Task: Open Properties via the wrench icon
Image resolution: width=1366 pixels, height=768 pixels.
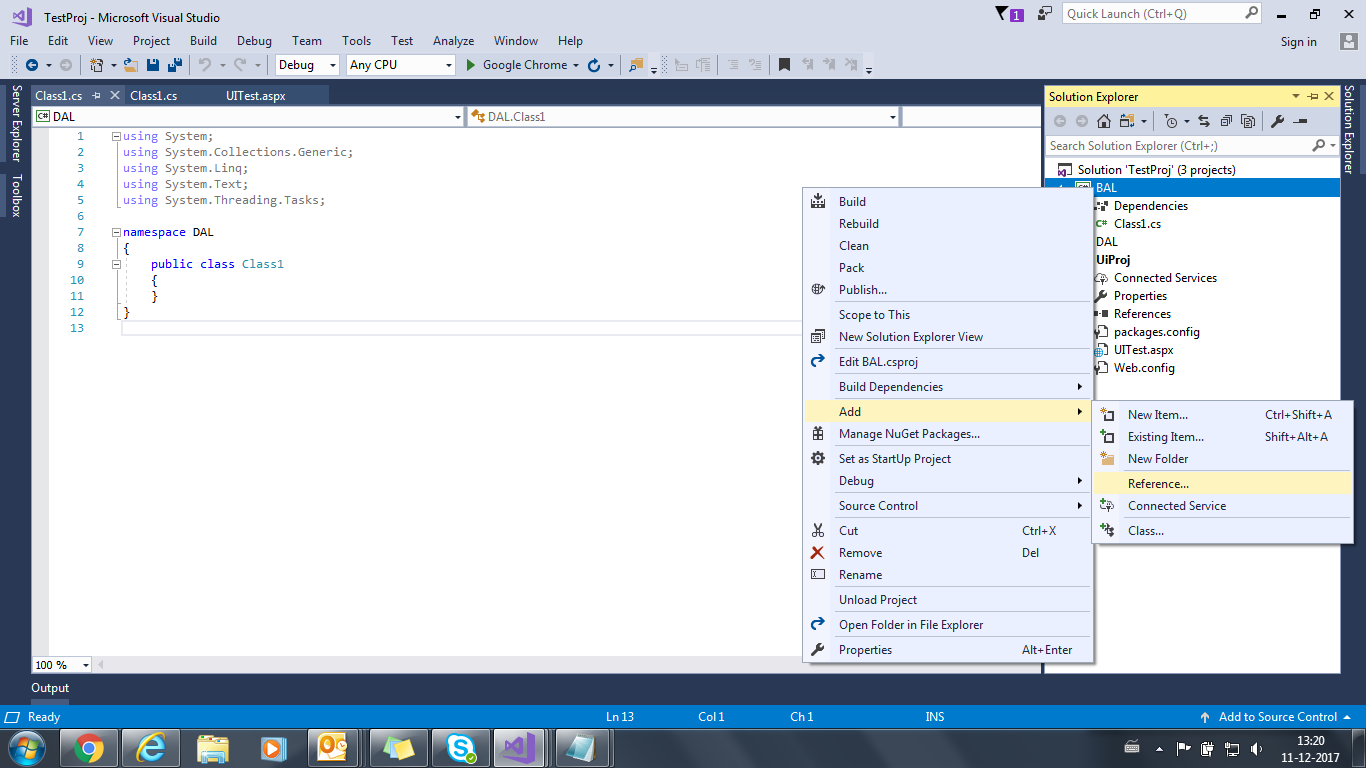Action: click(x=1276, y=120)
